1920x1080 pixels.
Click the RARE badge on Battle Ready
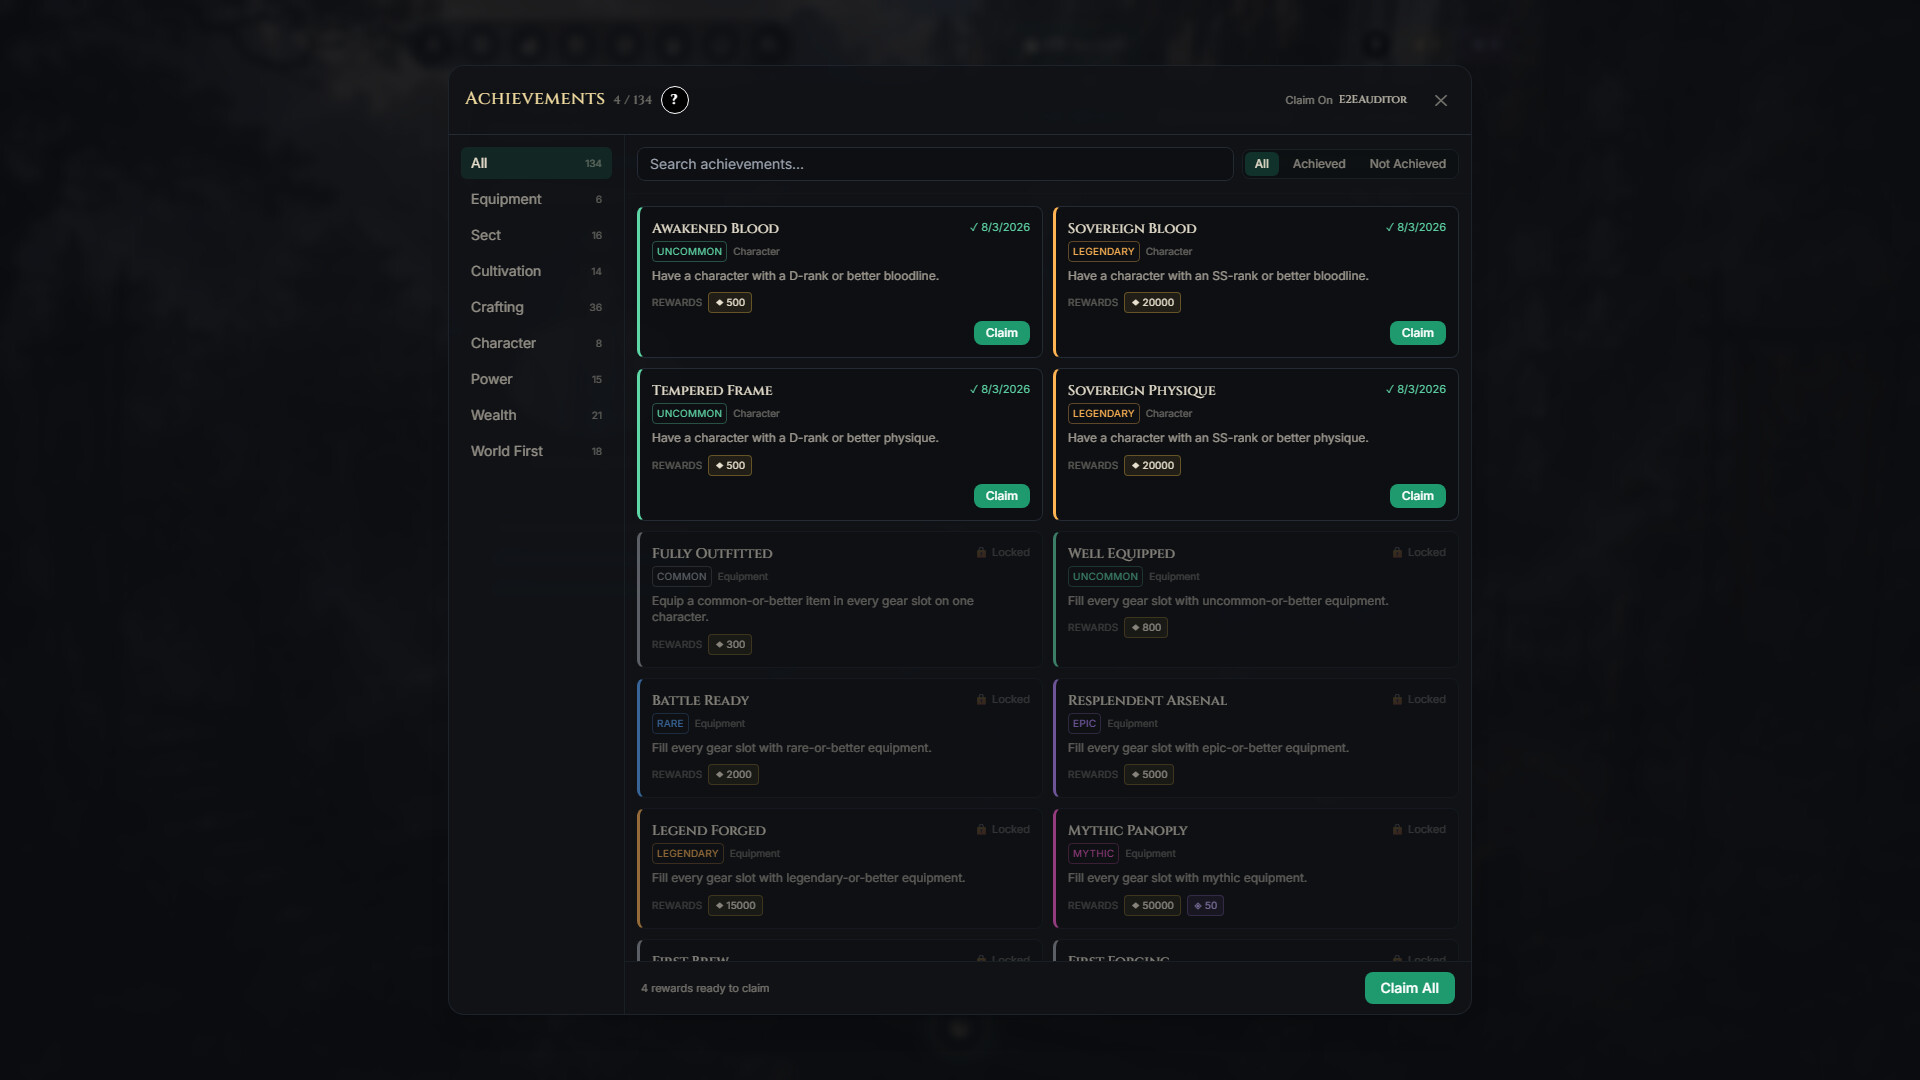[670, 724]
